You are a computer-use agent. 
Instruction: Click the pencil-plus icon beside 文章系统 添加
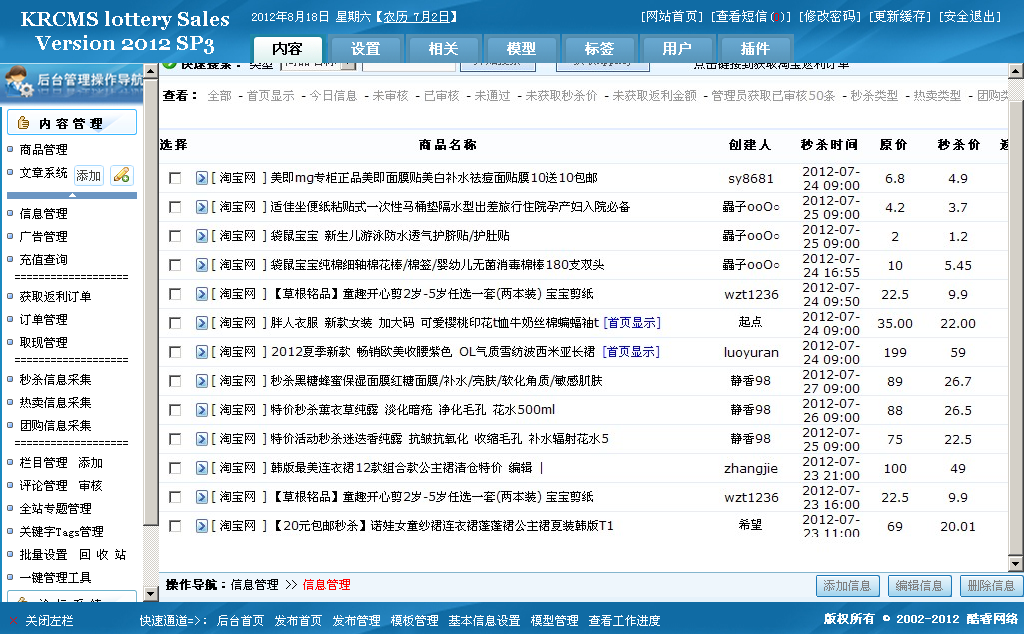(x=121, y=175)
